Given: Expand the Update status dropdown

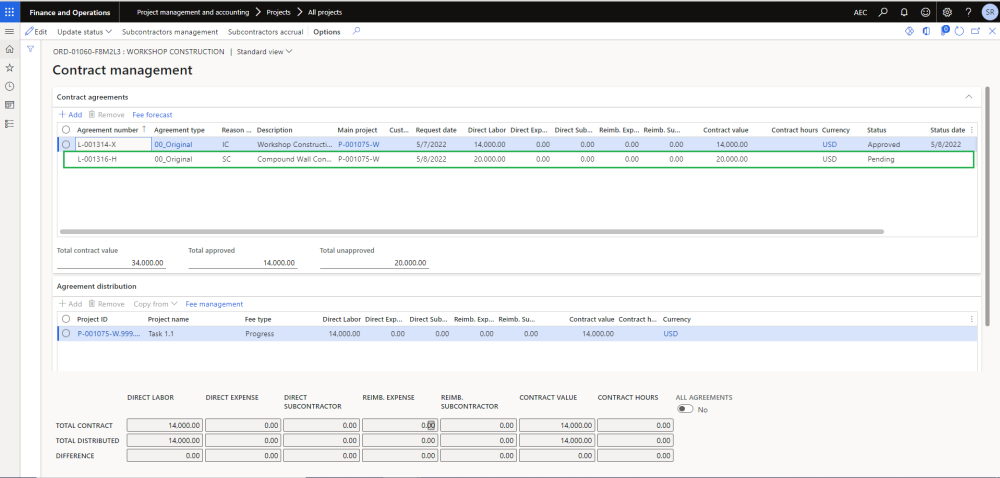Looking at the screenshot, I should coord(85,32).
